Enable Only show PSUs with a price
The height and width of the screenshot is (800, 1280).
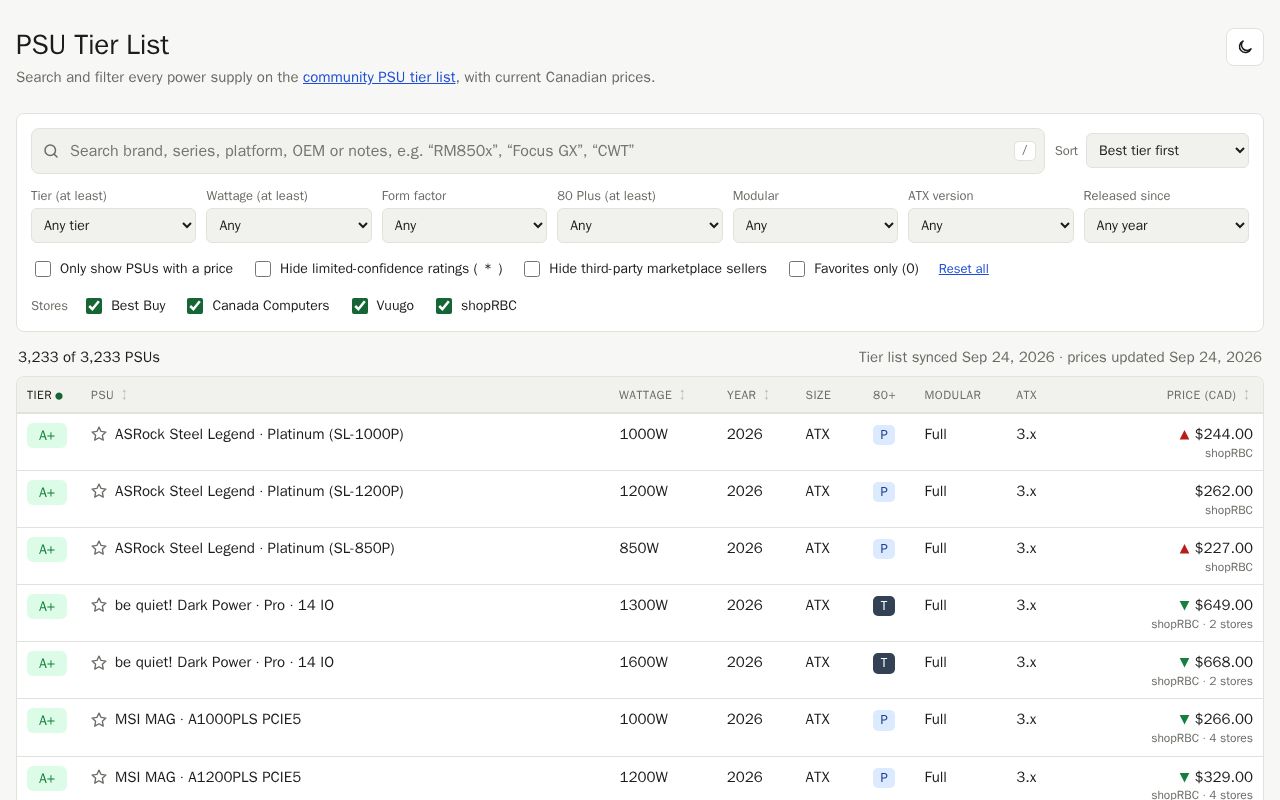(43, 269)
